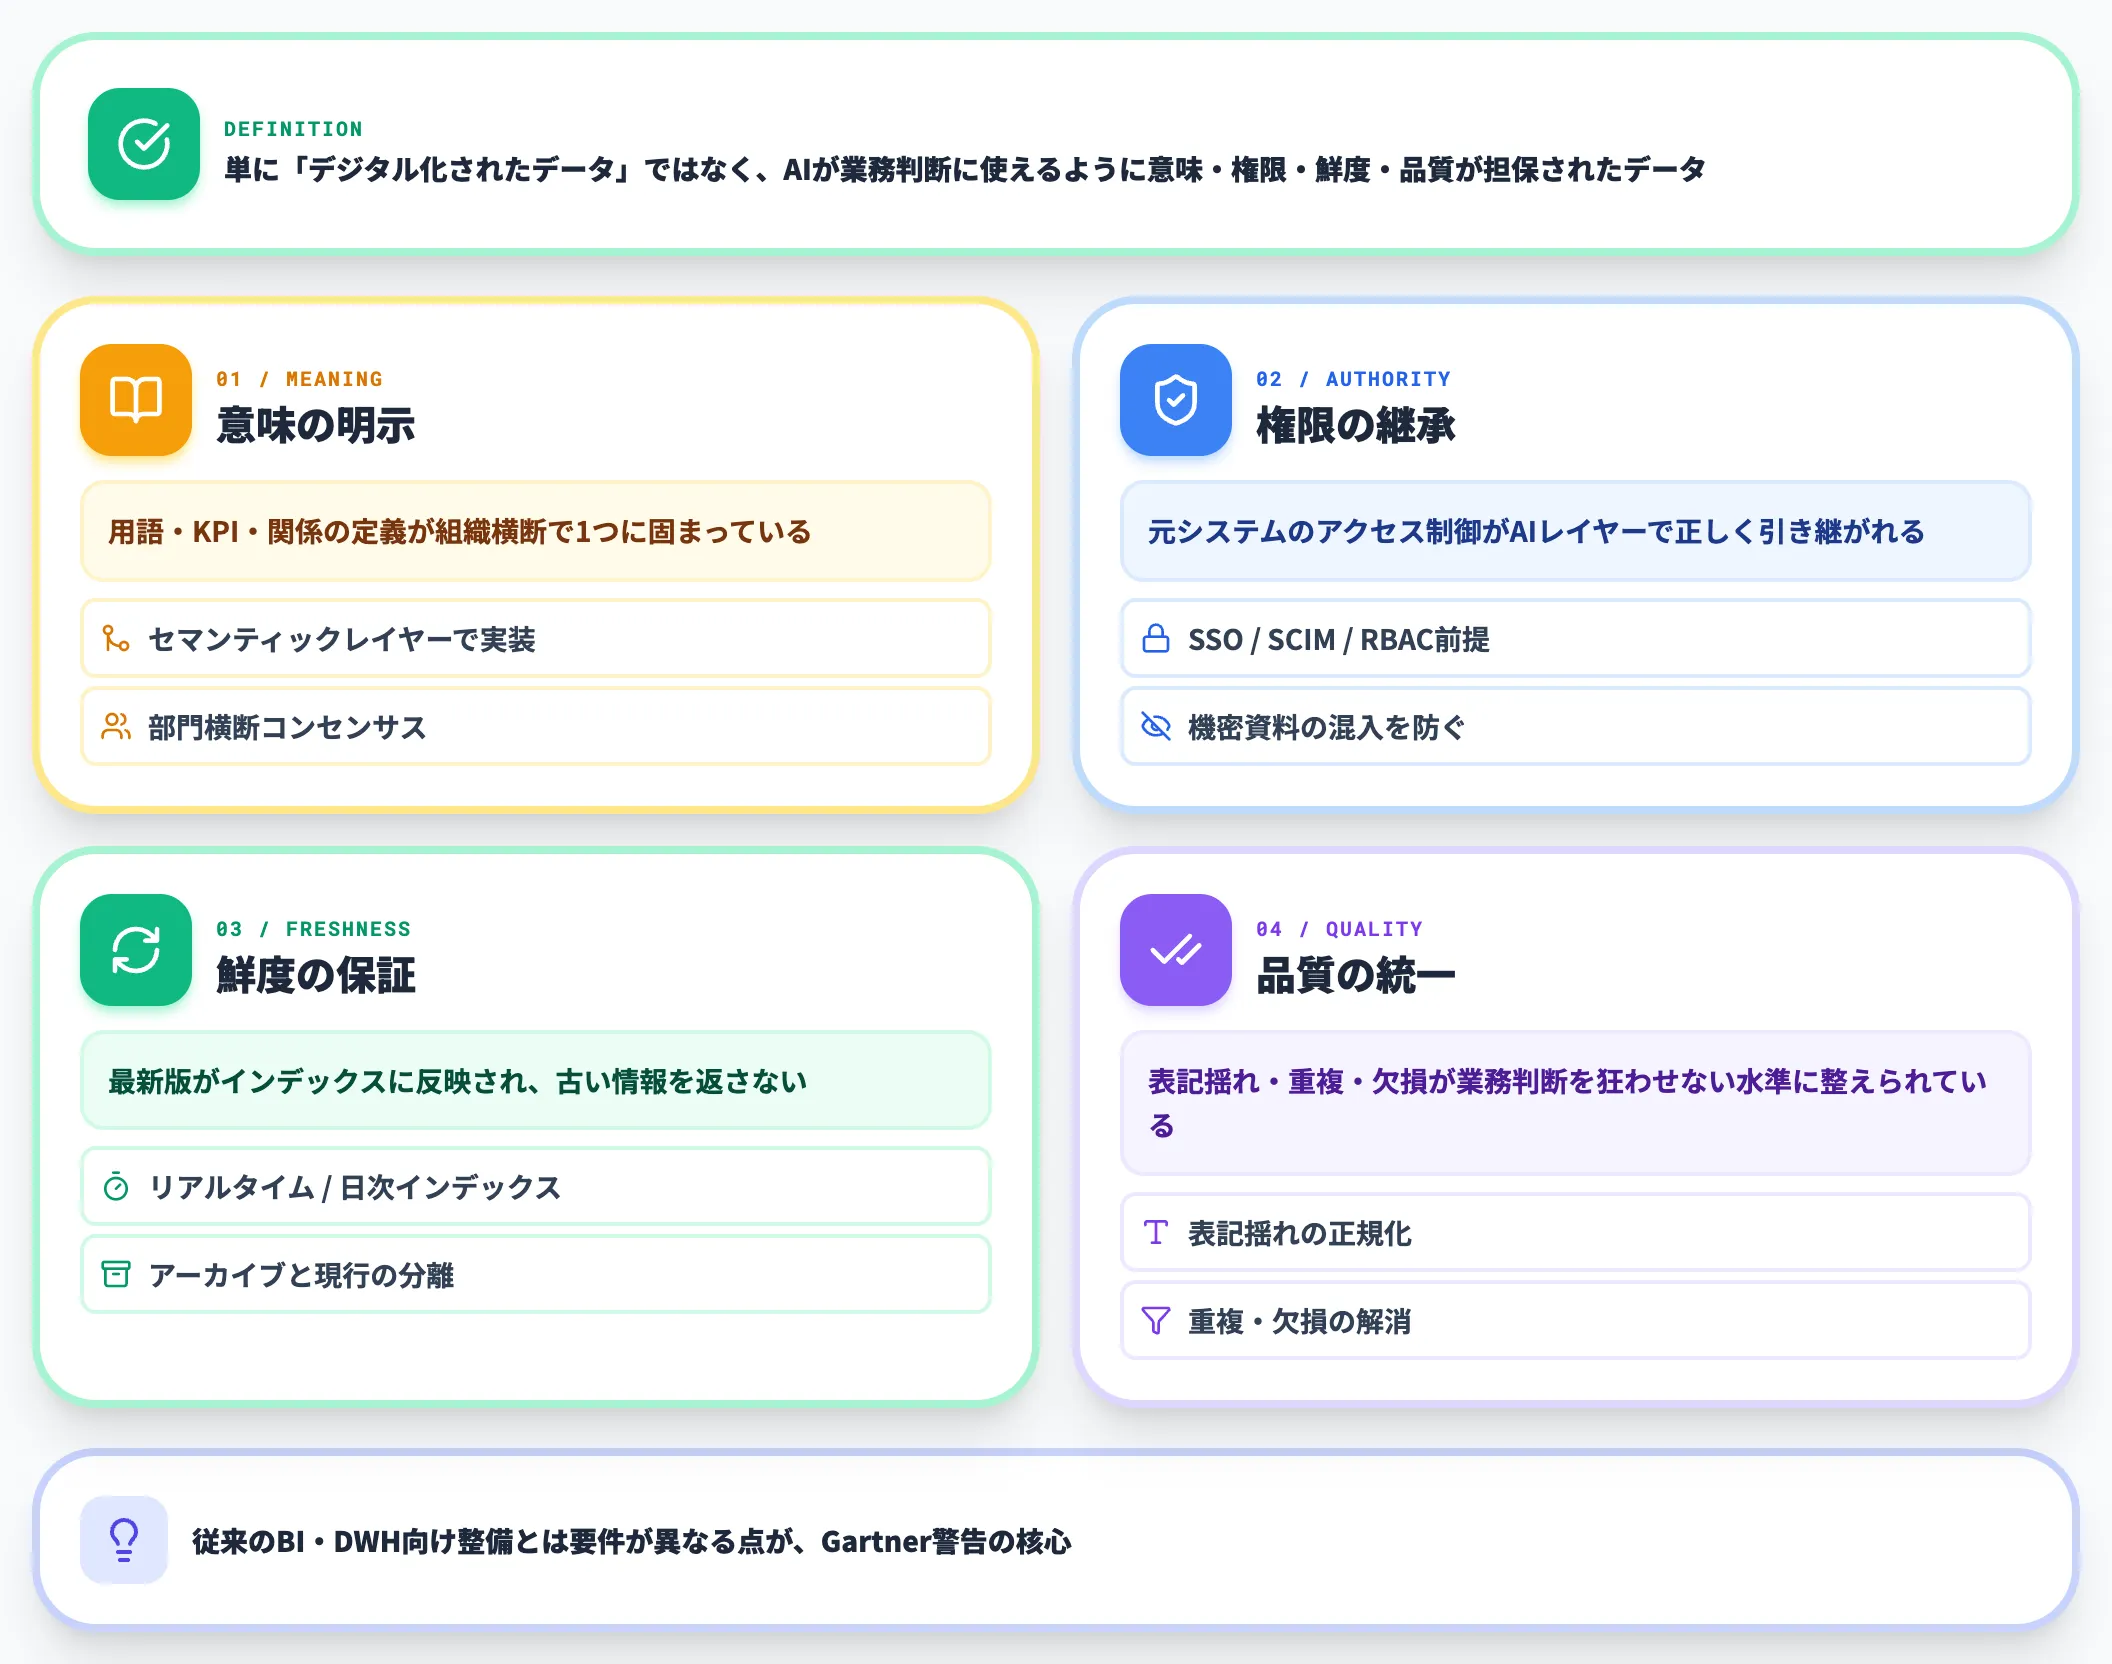Click the lightbulb icon in bottom banner
Viewport: 2112px width, 1664px height.
click(124, 1540)
